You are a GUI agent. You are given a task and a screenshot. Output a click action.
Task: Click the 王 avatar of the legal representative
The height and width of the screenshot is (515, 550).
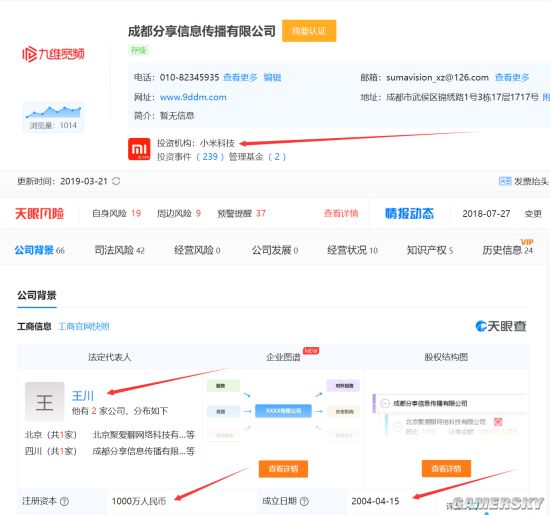click(x=45, y=402)
